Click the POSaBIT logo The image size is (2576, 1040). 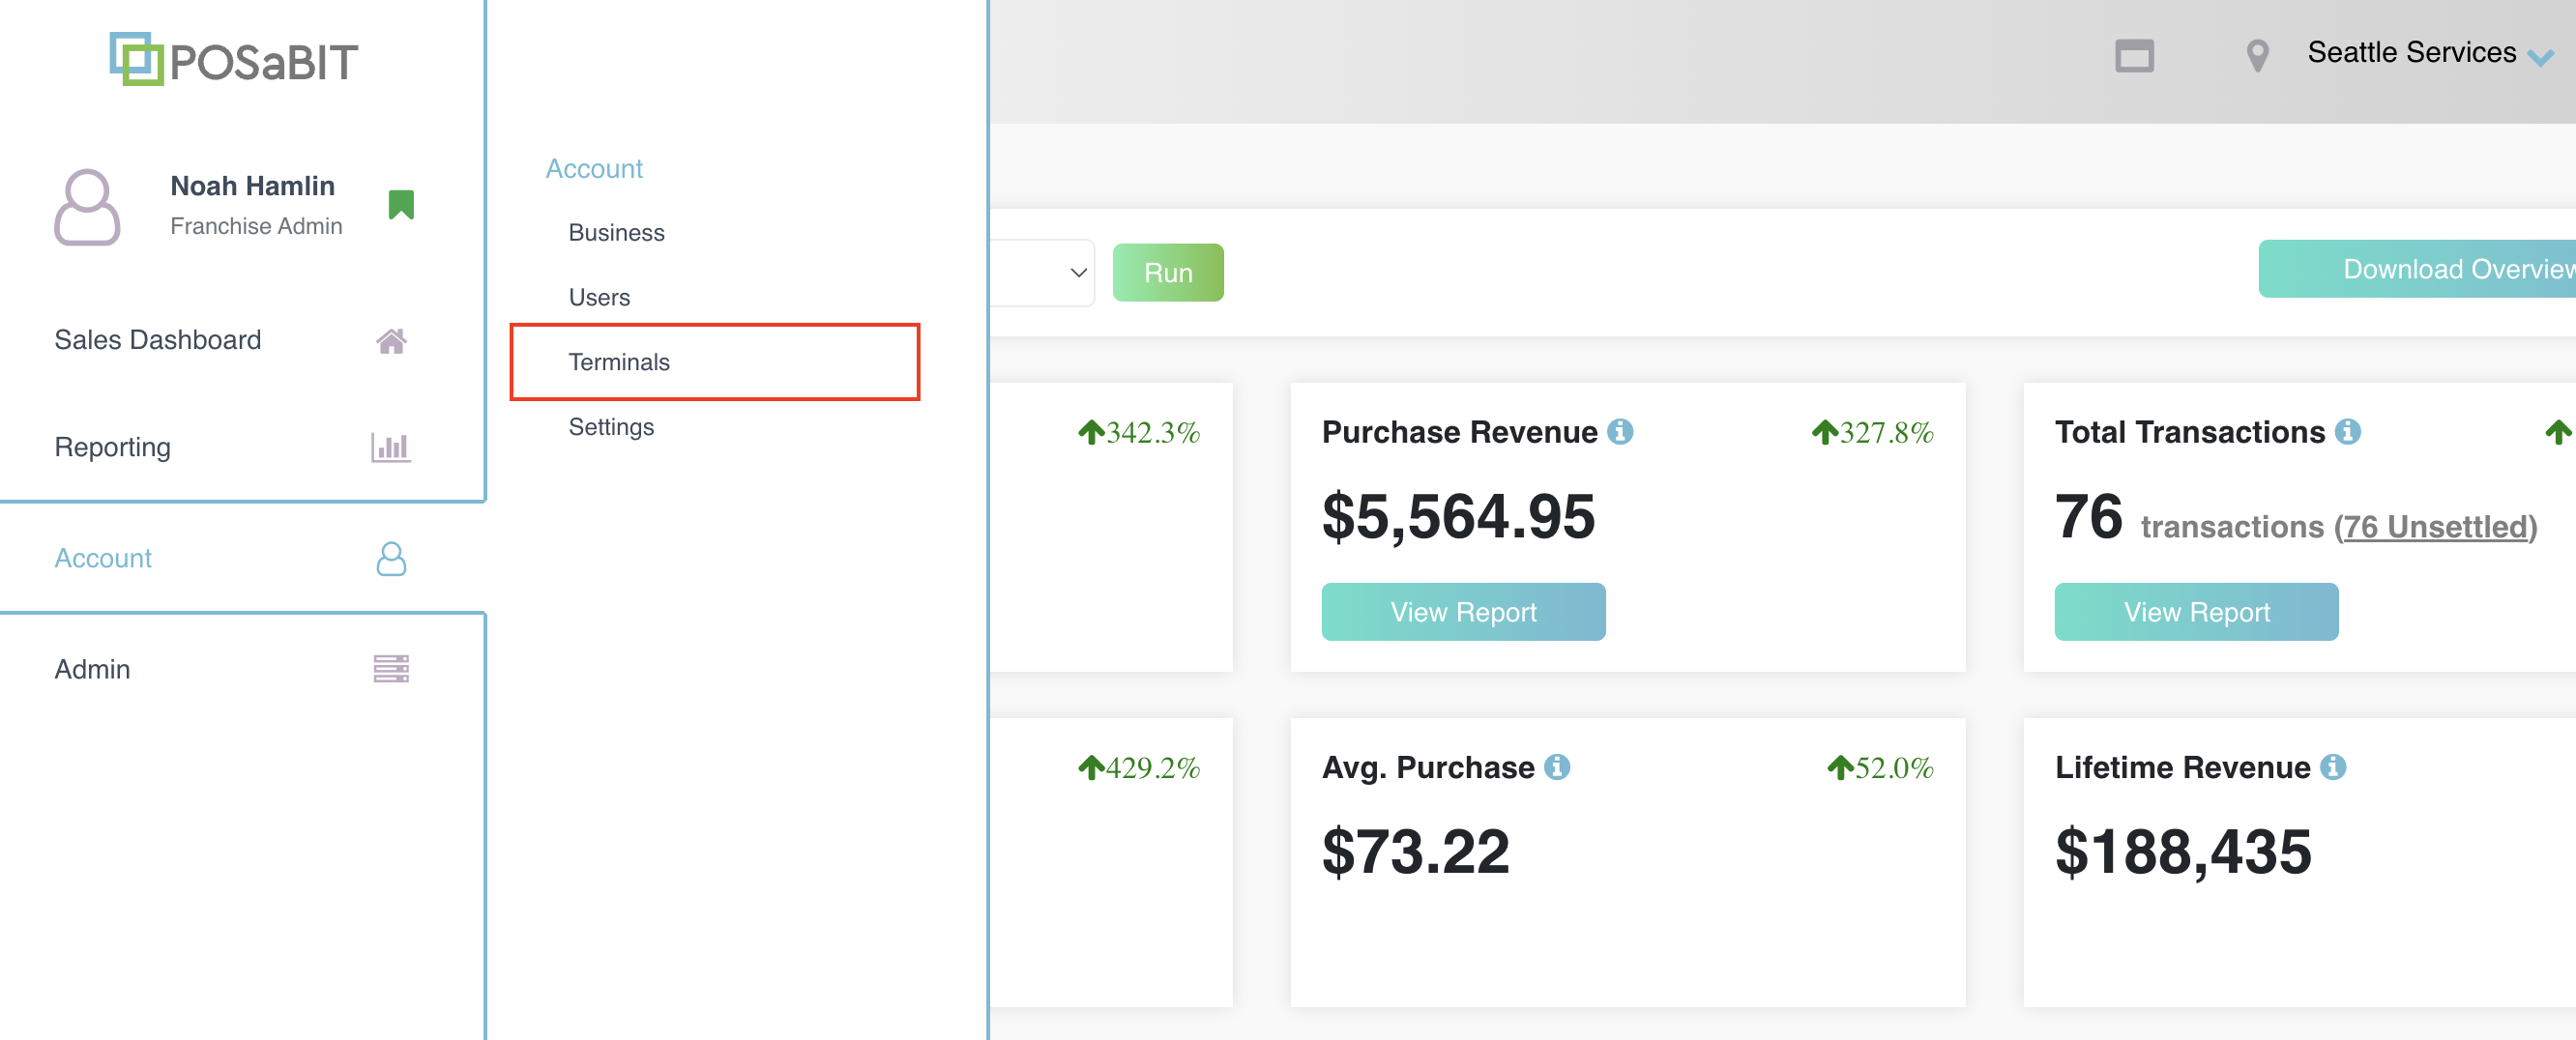(x=233, y=60)
